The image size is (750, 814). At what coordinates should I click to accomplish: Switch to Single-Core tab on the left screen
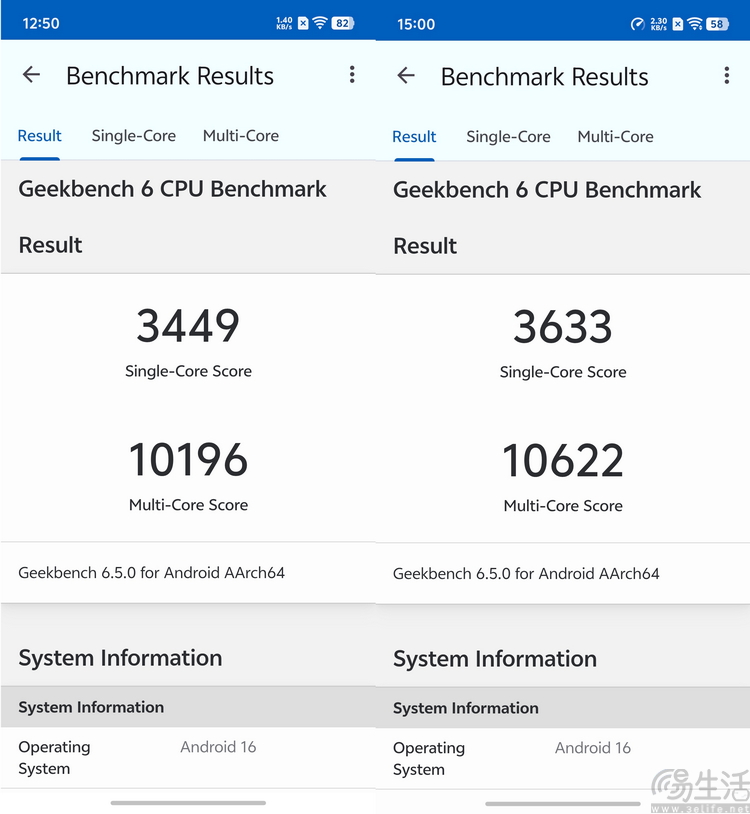(x=133, y=136)
